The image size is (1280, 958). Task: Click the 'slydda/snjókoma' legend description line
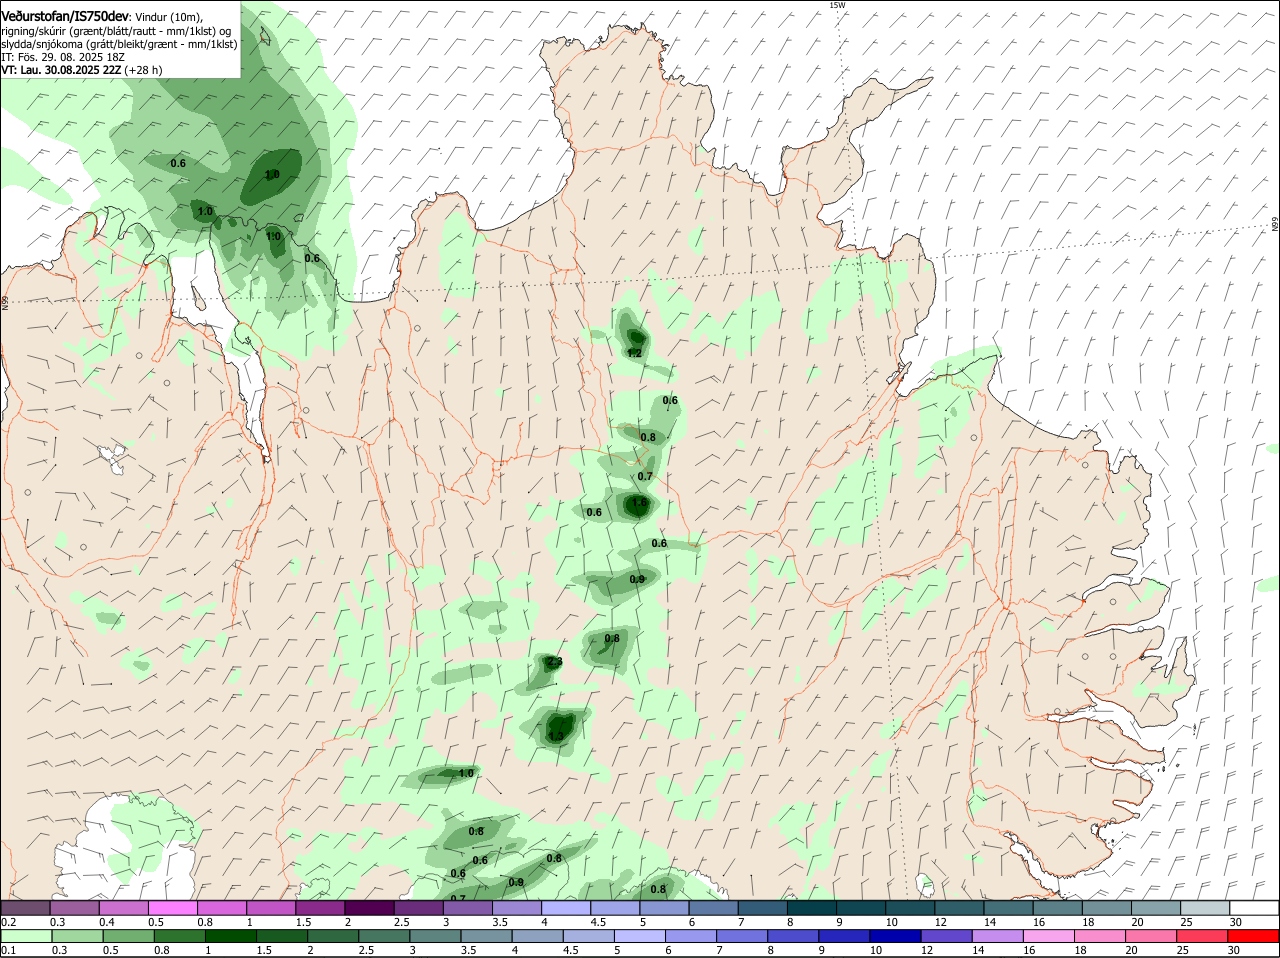[x=119, y=44]
